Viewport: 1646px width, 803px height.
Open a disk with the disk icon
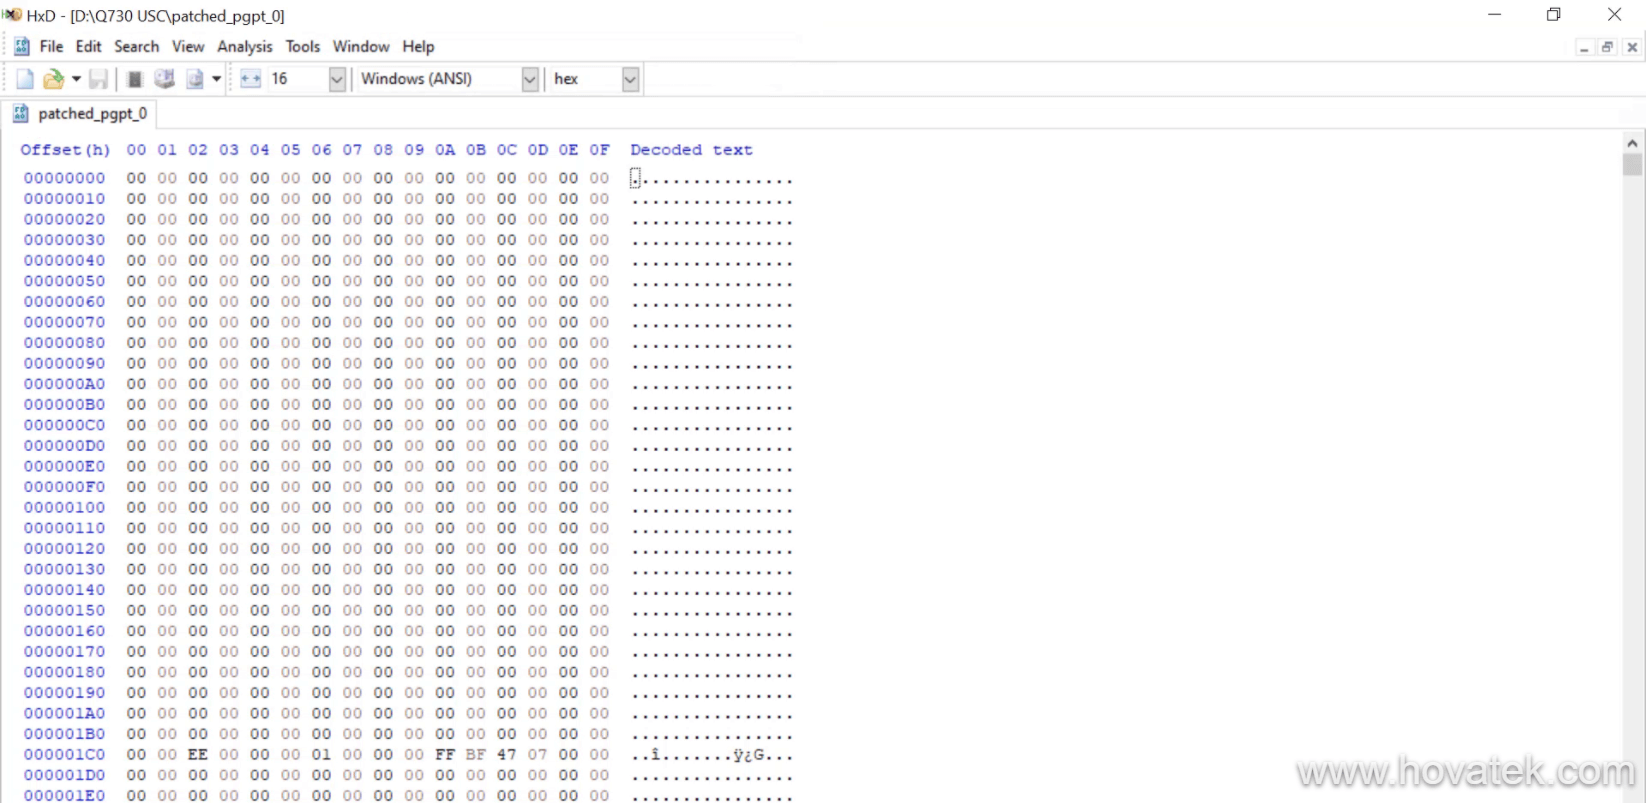coord(165,79)
